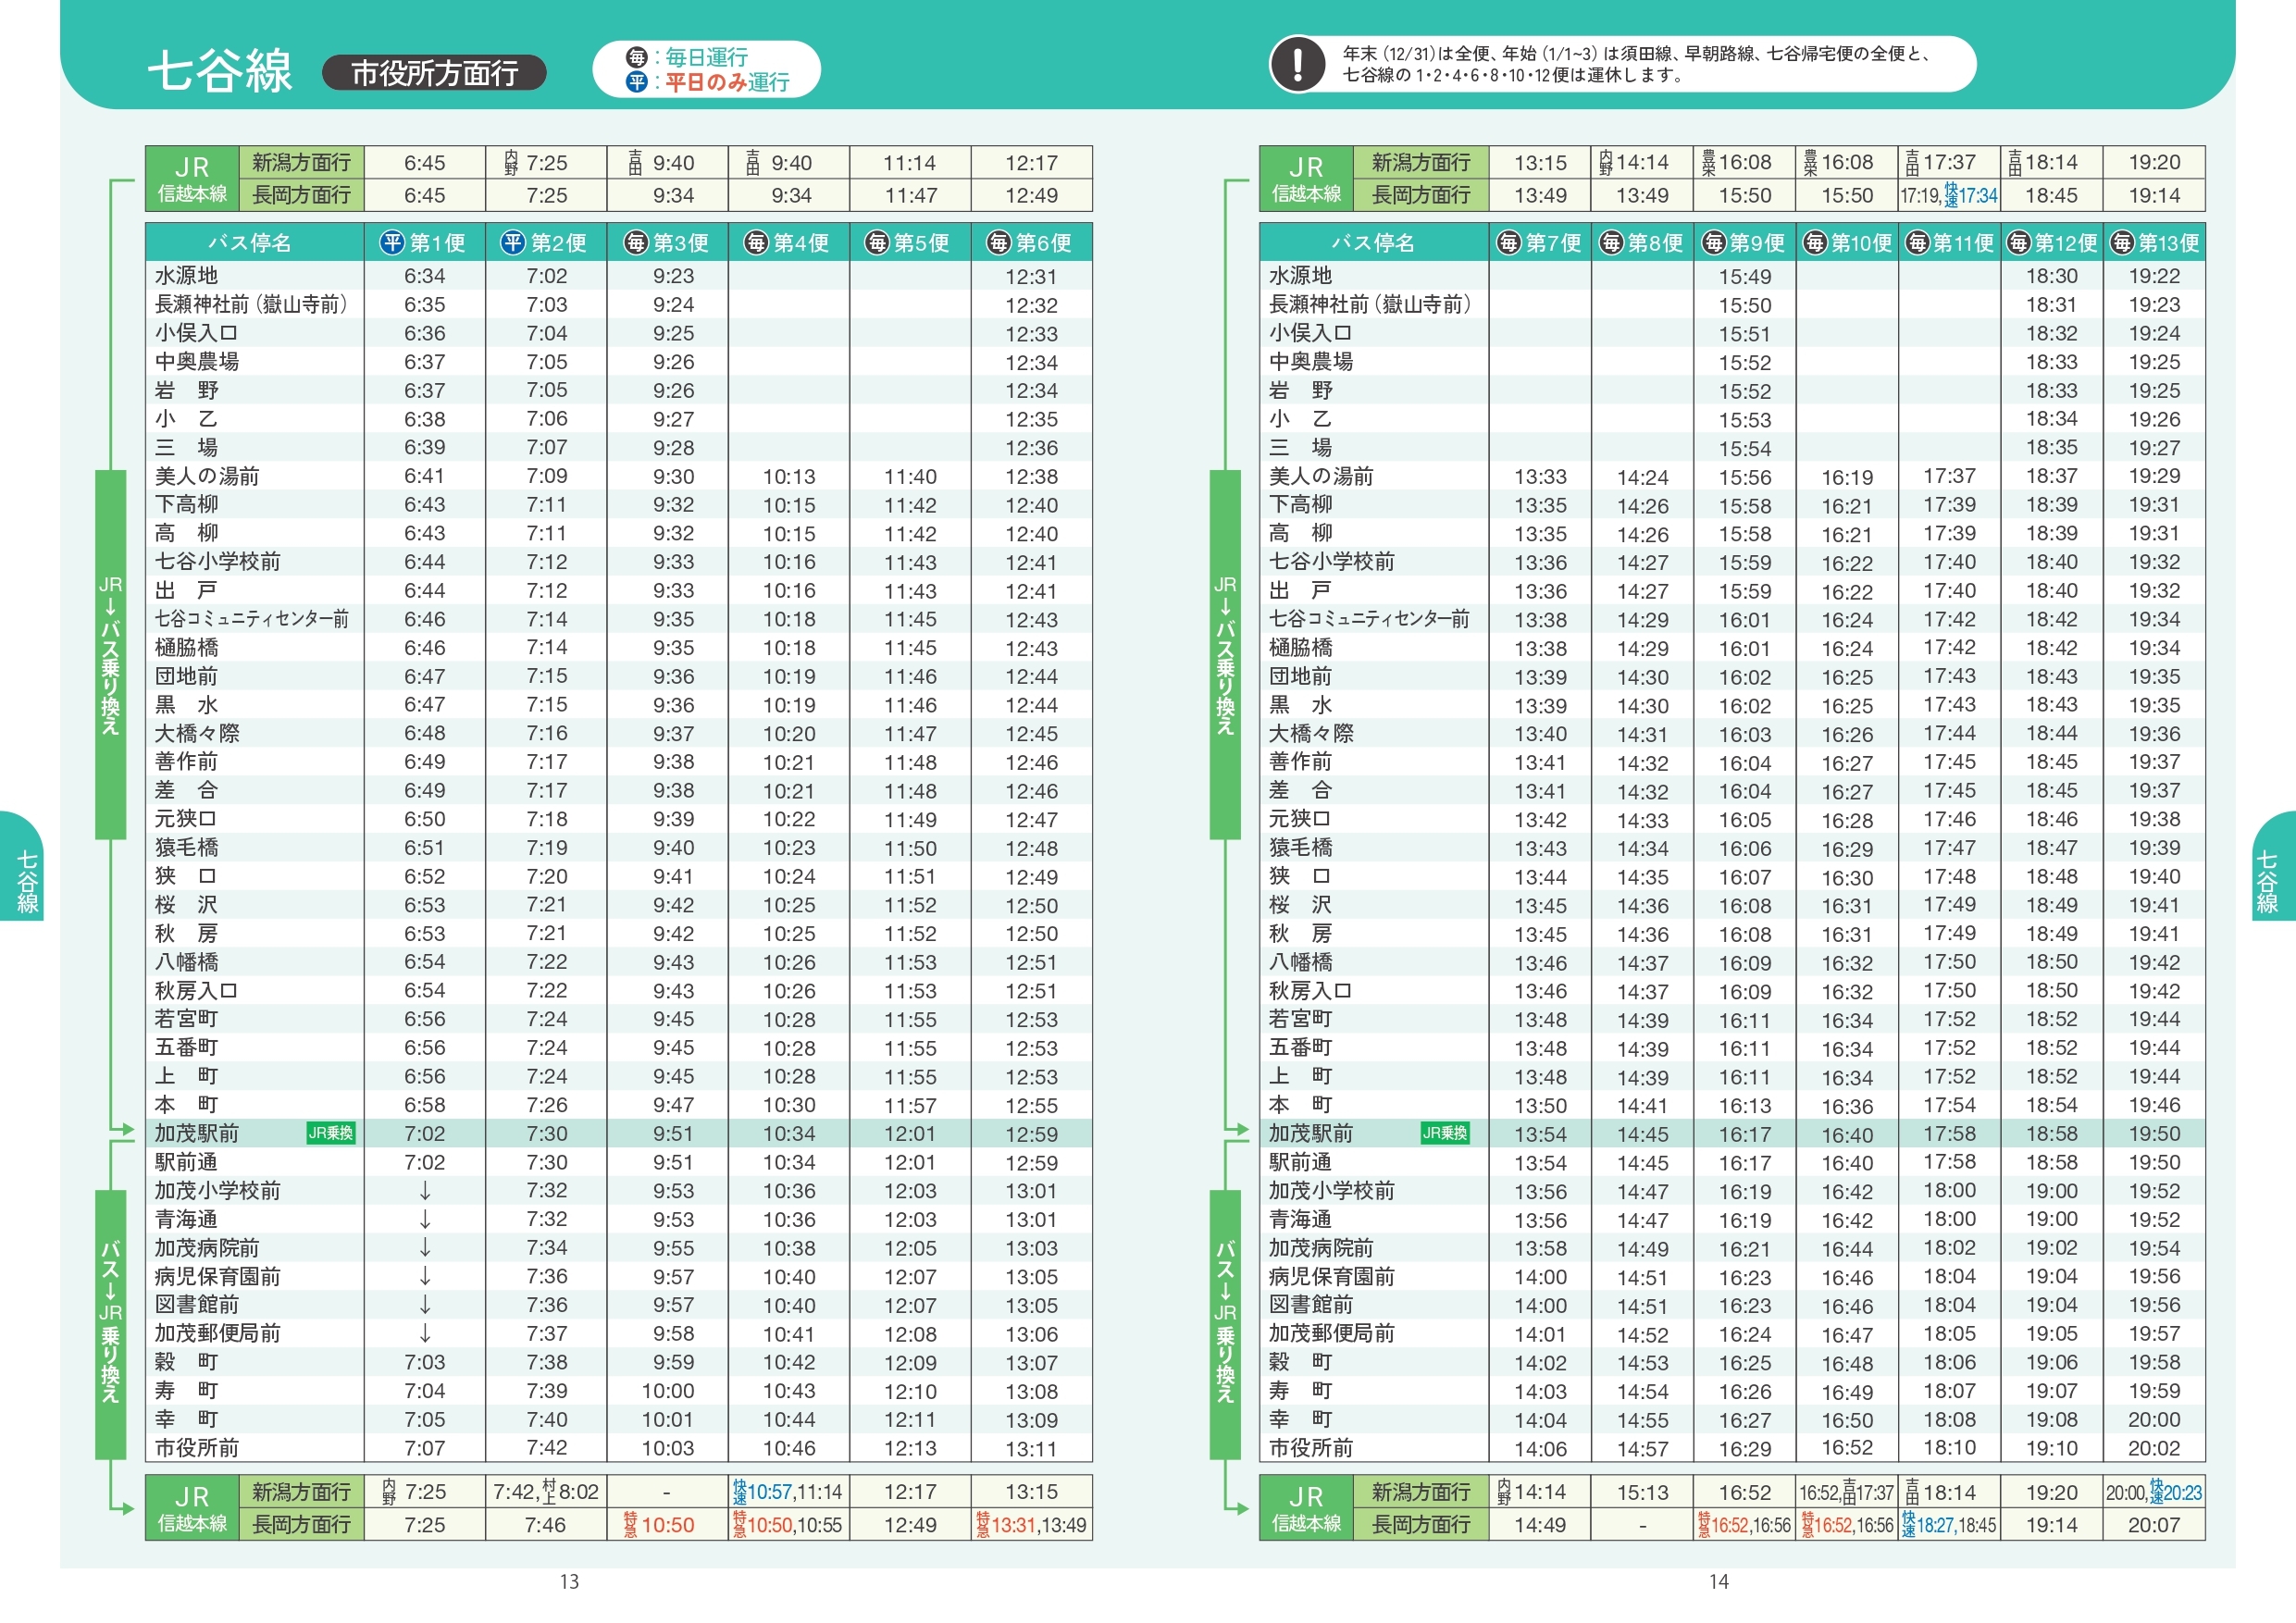Click 加茂駅前 time 17:58 in 第11便
This screenshot has width=2296, height=1623.
point(1949,1134)
